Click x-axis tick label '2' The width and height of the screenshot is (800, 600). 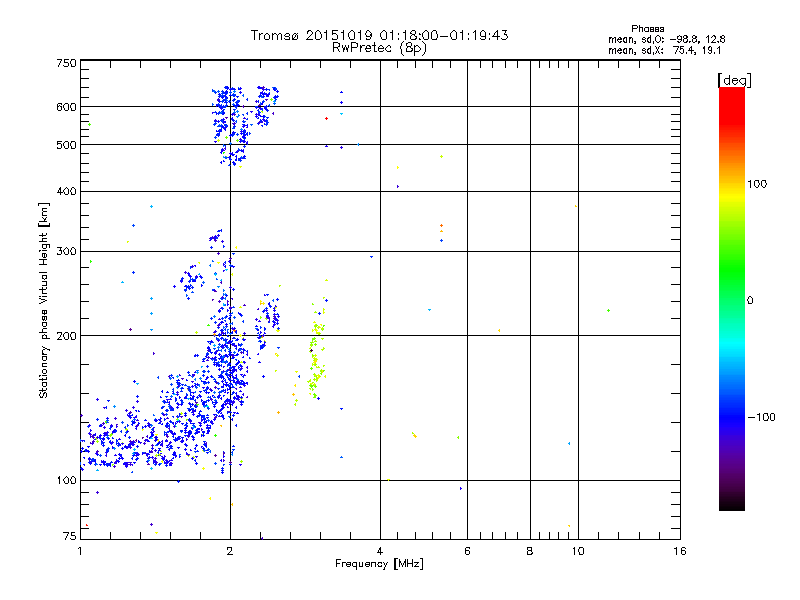point(230,551)
